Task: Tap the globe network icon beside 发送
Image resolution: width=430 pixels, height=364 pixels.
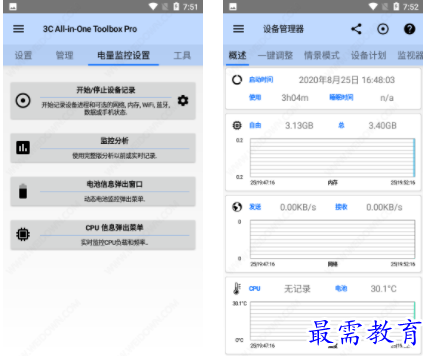Action: (237, 207)
